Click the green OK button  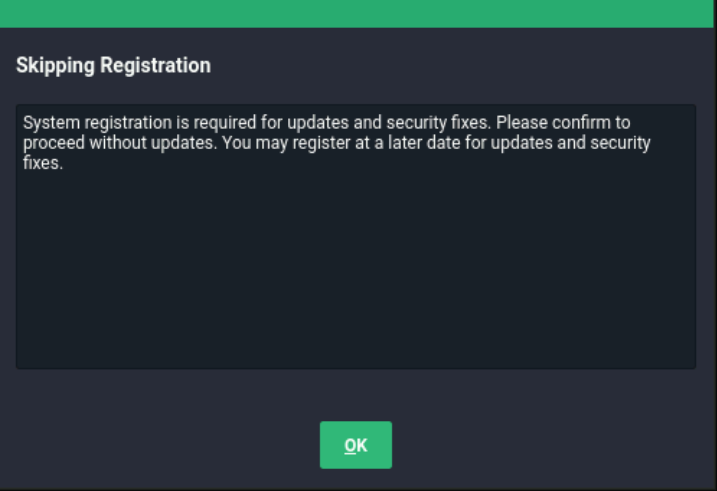355,445
